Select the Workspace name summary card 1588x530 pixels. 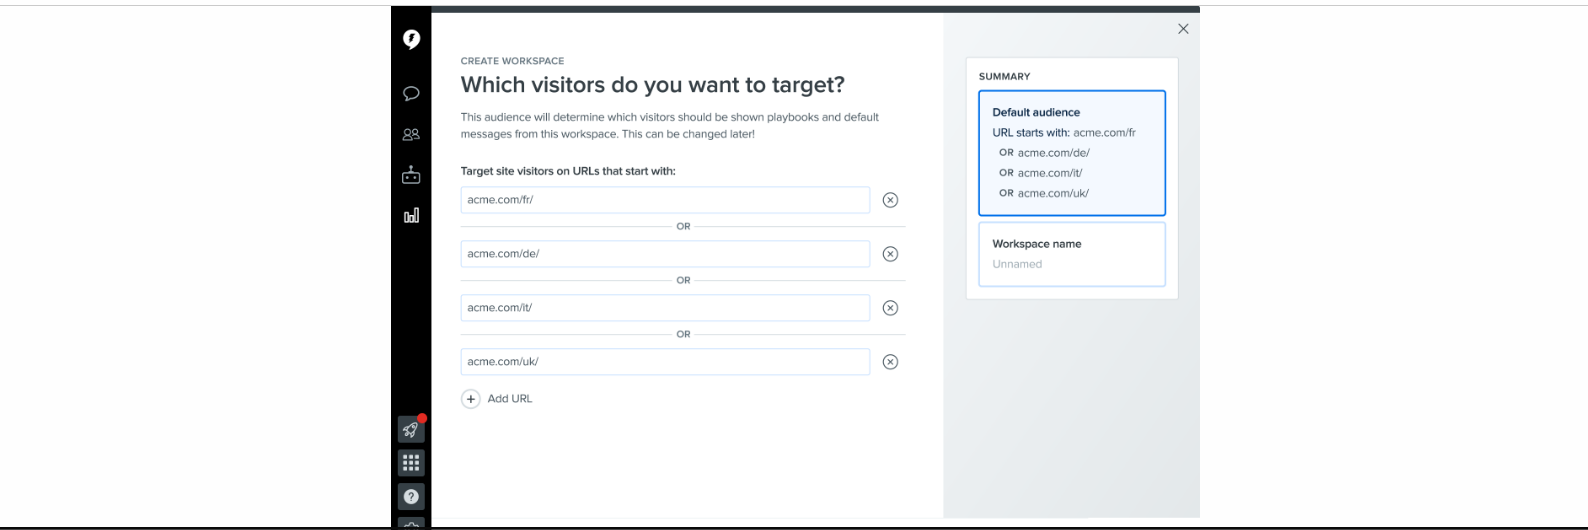(x=1072, y=254)
